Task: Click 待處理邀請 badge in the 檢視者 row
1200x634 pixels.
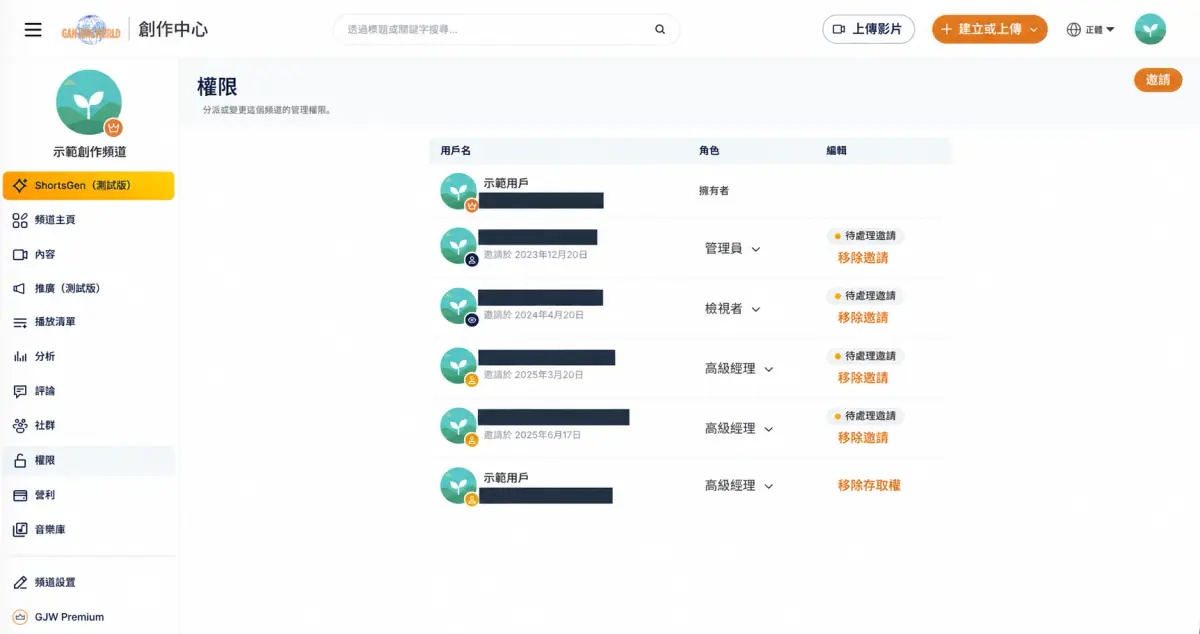Action: pyautogui.click(x=865, y=296)
